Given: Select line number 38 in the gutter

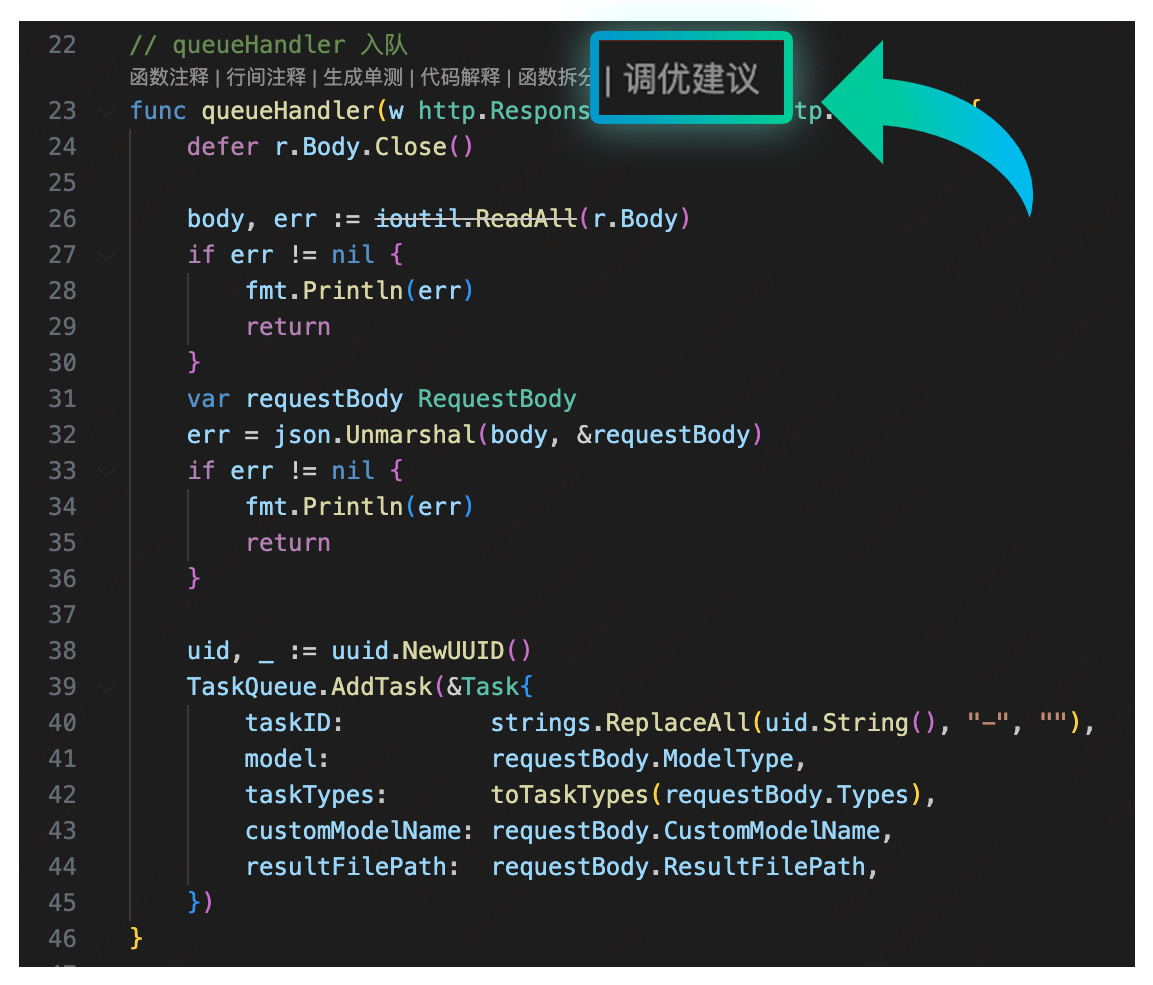Looking at the screenshot, I should point(62,650).
